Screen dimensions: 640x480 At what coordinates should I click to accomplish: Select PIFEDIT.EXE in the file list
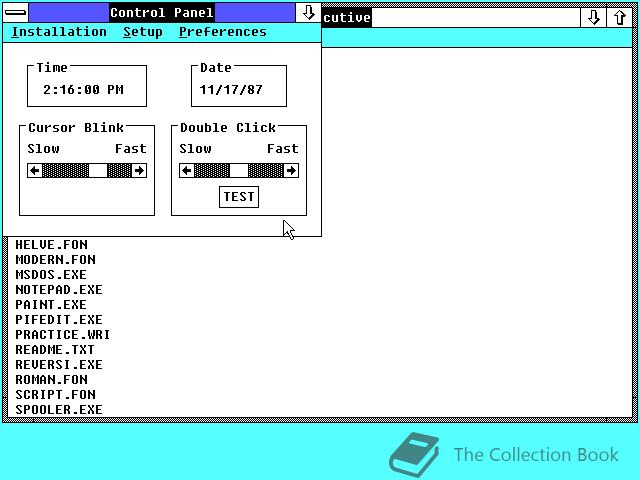point(59,320)
